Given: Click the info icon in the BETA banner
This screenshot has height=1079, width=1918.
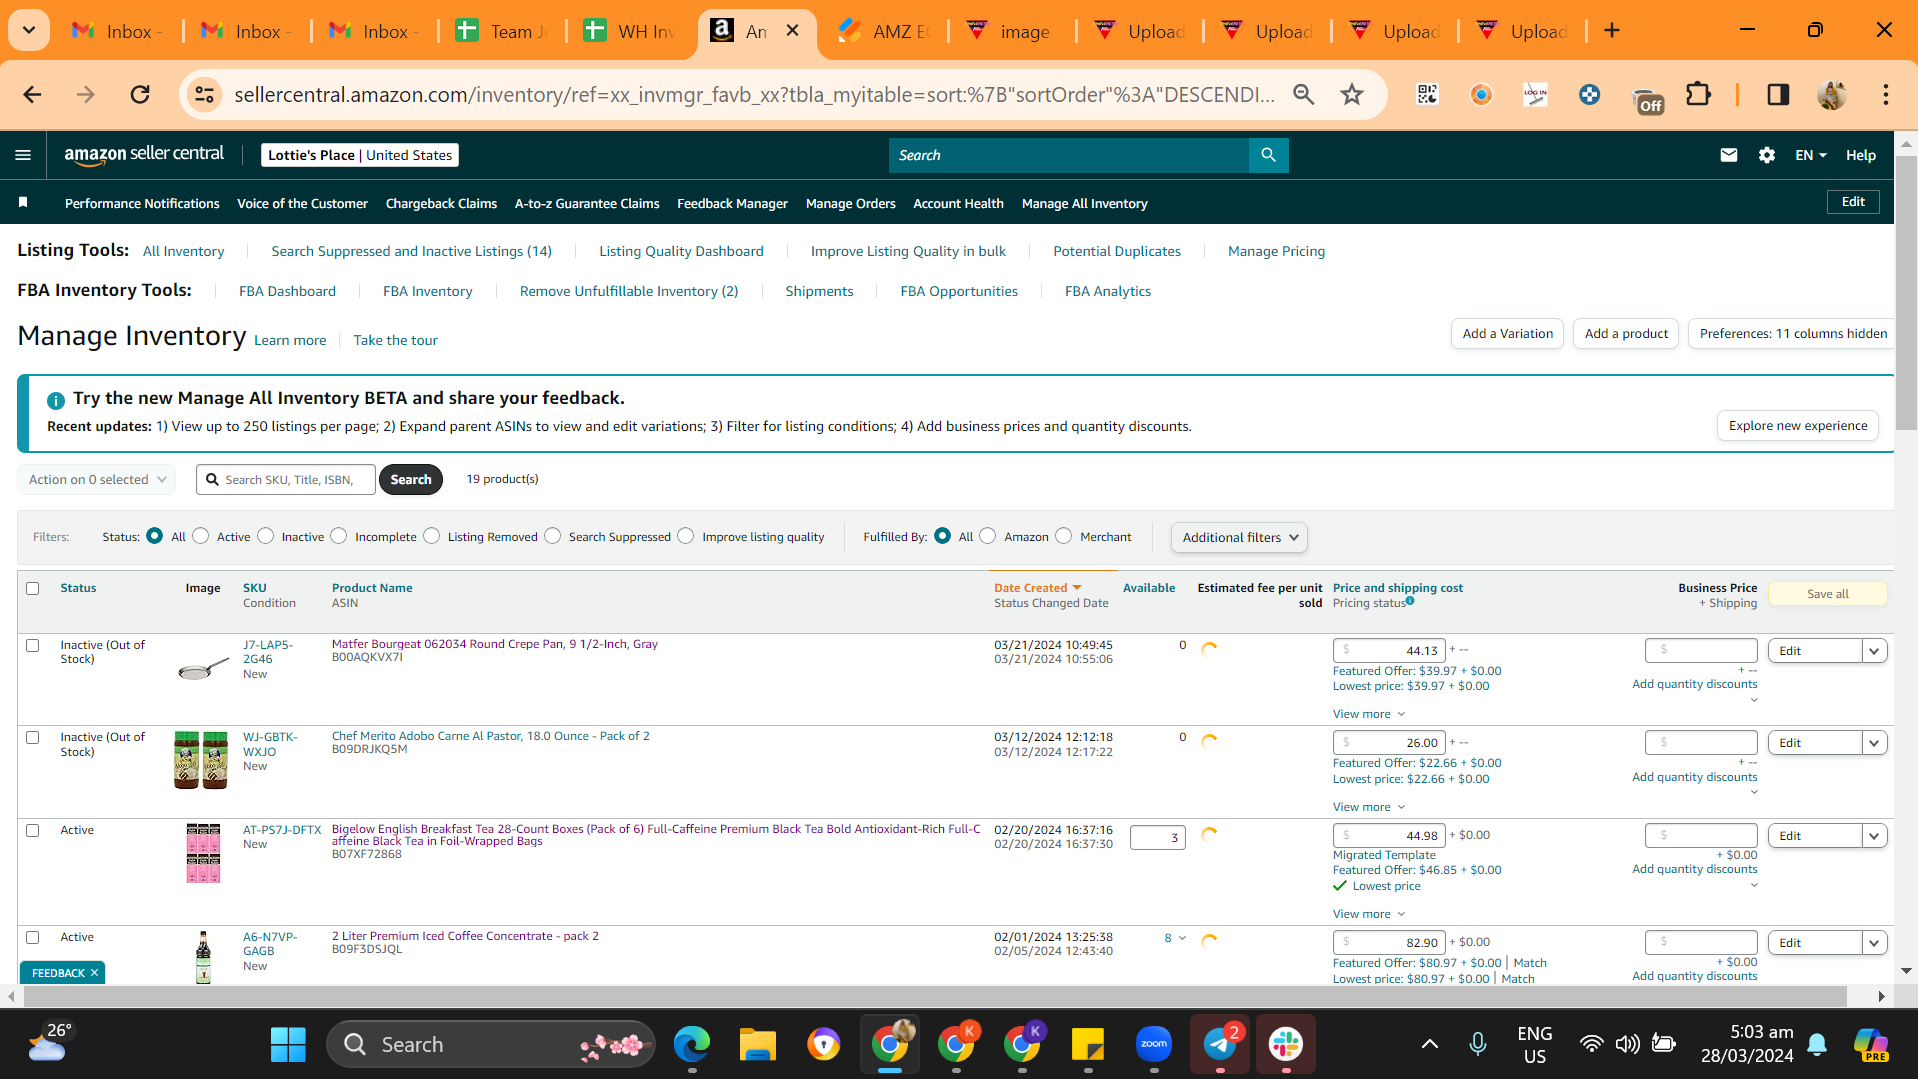Looking at the screenshot, I should pyautogui.click(x=56, y=400).
